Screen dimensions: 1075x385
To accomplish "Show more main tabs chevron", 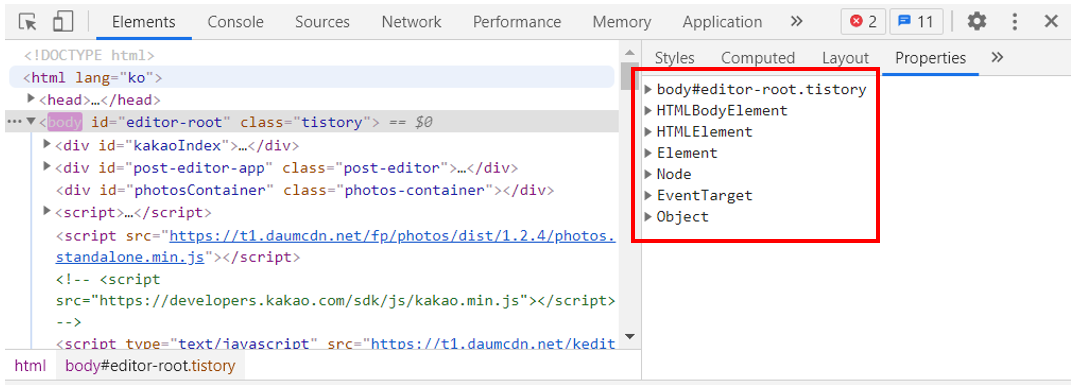I will 796,21.
